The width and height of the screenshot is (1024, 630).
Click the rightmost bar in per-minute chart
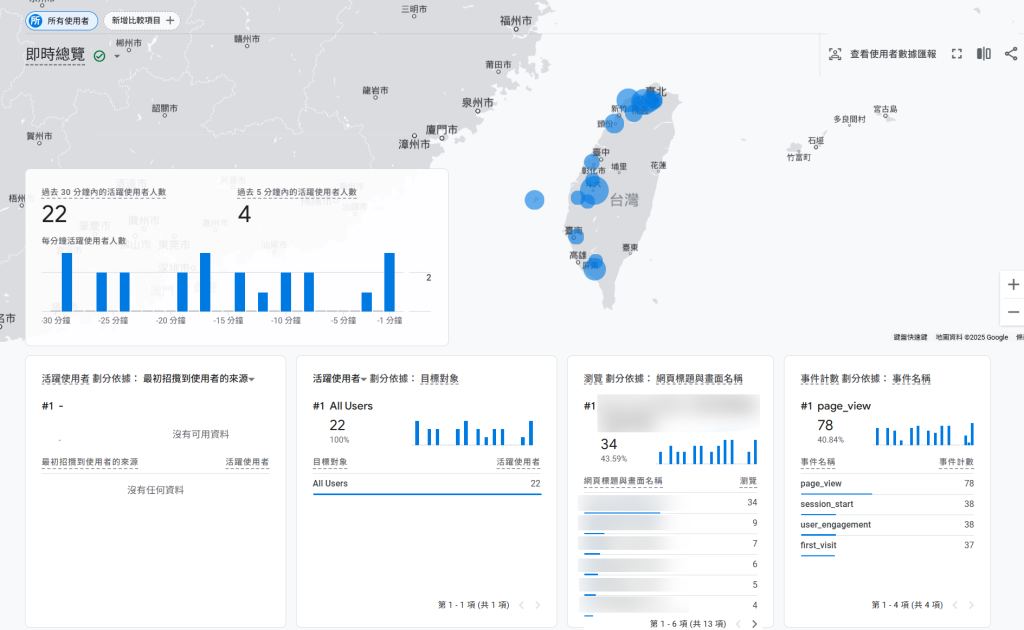(389, 281)
